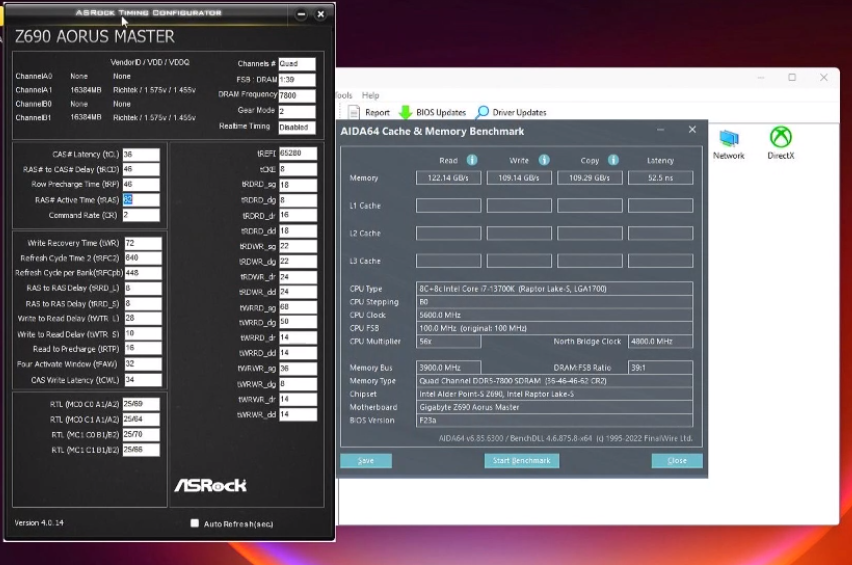Click the info icon next to Write
The image size is (852, 565).
[x=543, y=160]
